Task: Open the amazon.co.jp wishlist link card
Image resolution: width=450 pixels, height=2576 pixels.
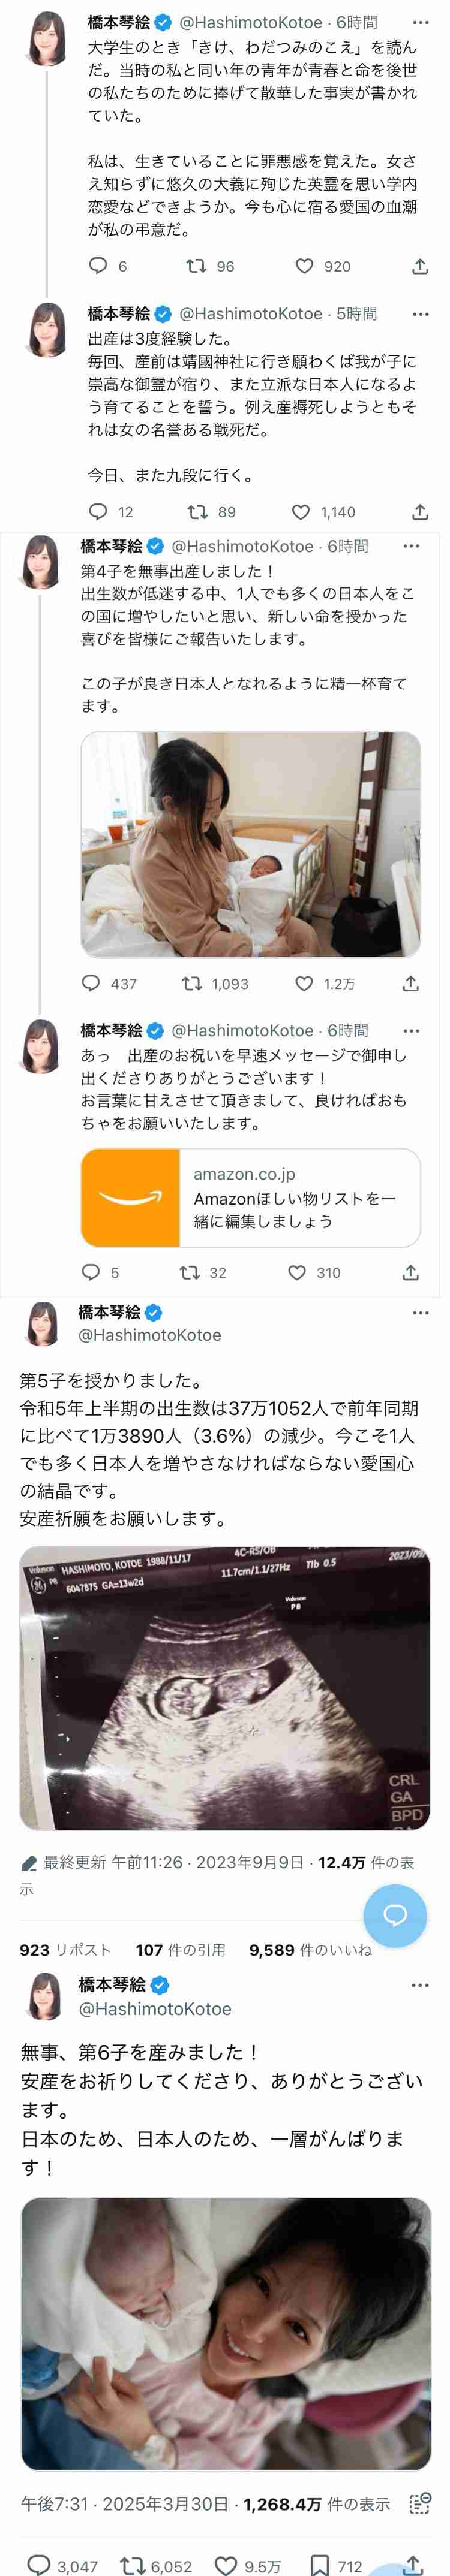Action: [x=250, y=1197]
